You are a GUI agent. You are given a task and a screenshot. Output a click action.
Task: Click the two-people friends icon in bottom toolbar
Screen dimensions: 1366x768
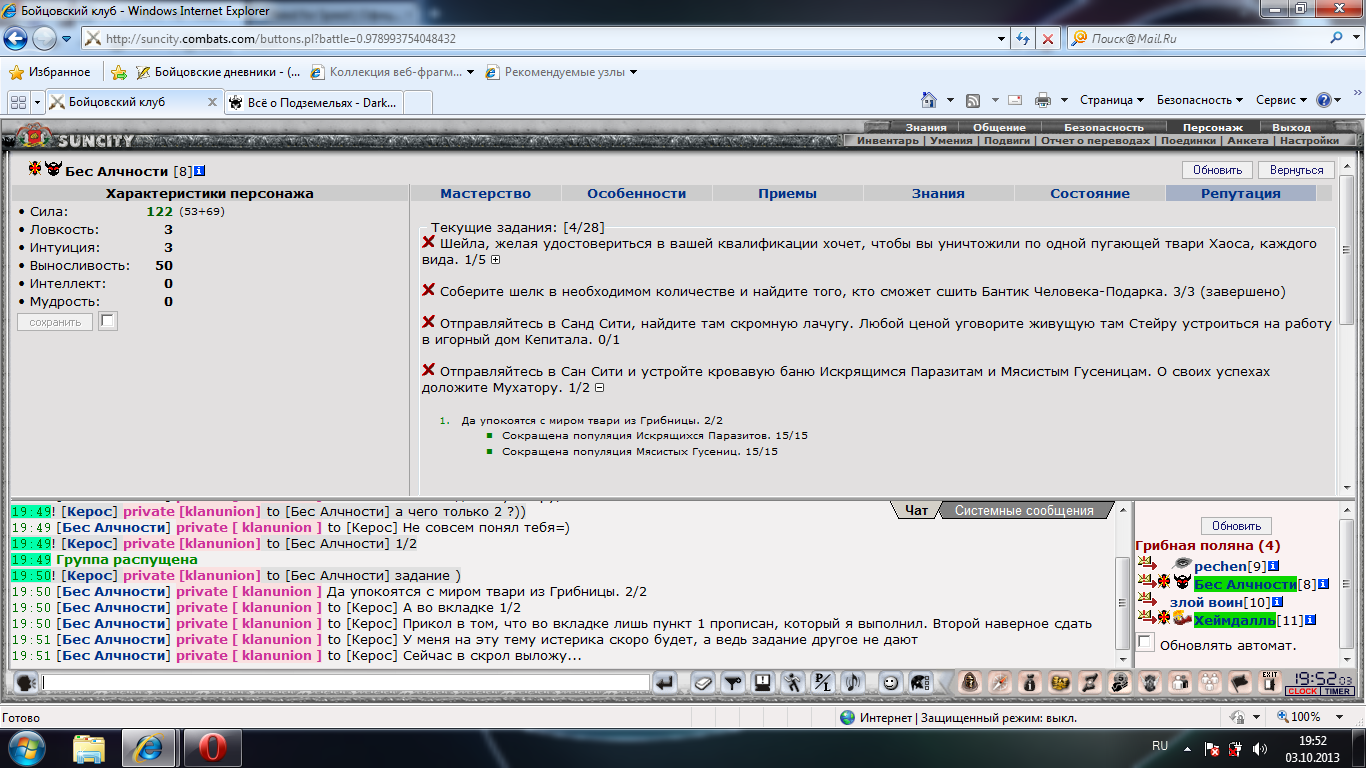click(x=1180, y=683)
